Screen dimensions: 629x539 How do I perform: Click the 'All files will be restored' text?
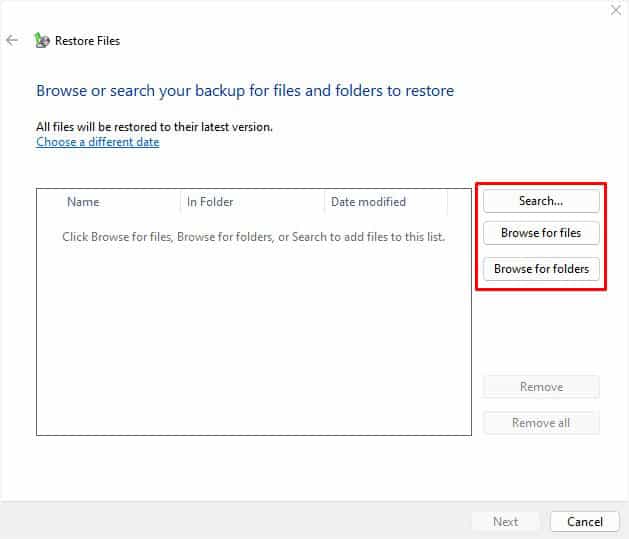click(x=154, y=127)
